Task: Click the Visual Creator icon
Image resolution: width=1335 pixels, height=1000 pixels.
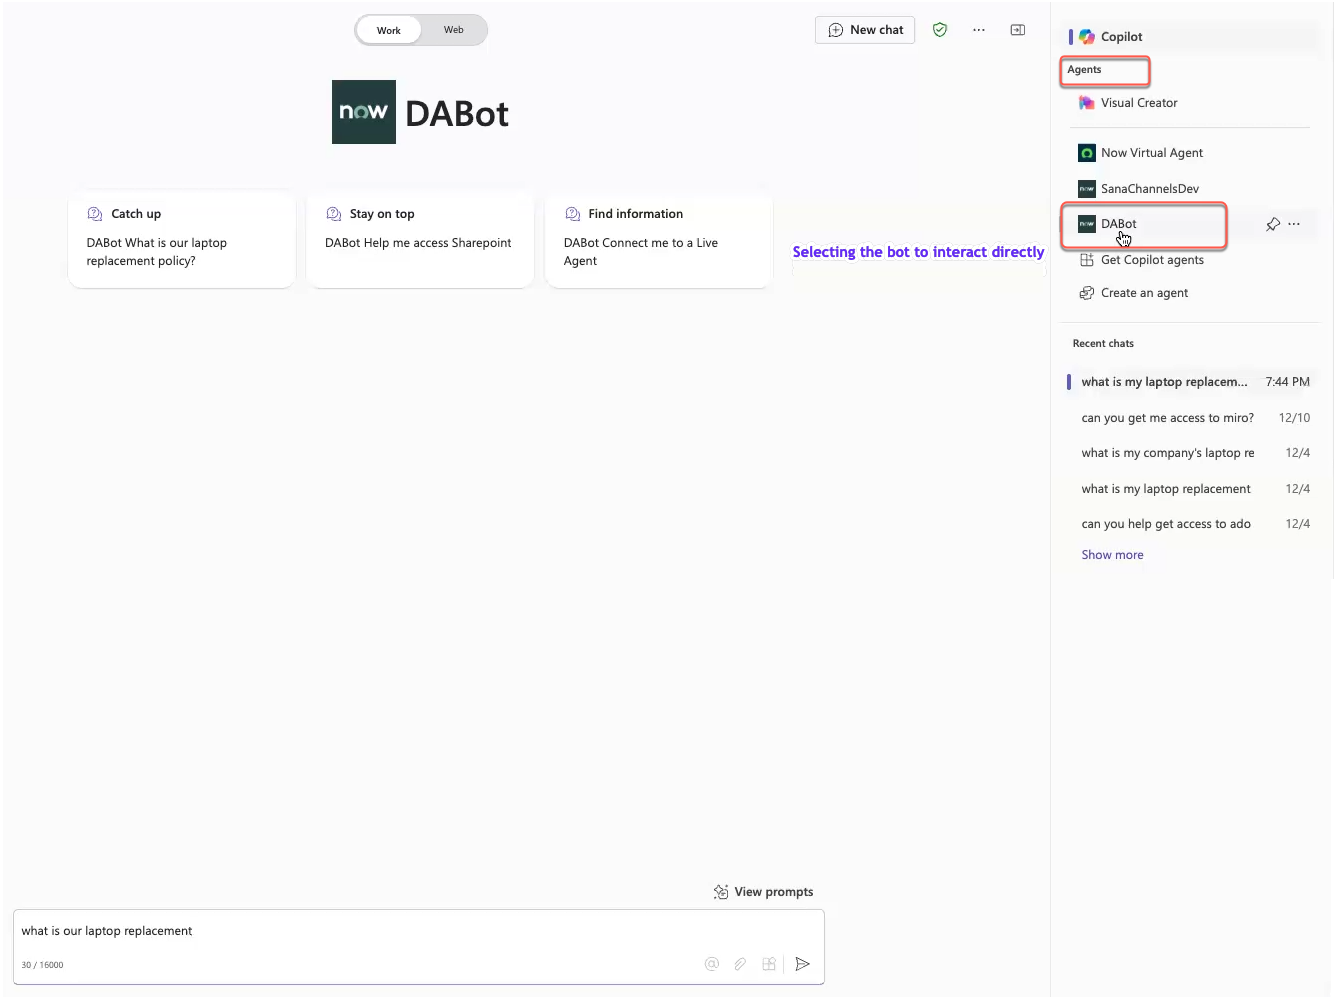Action: tap(1087, 103)
